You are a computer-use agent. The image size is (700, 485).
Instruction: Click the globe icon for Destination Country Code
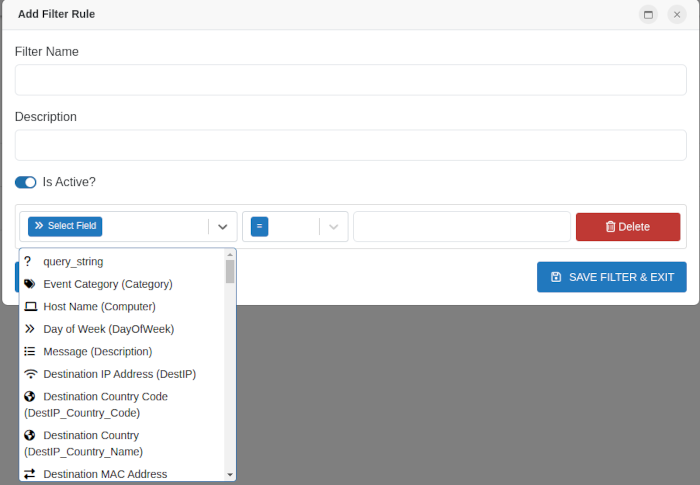pyautogui.click(x=30, y=397)
